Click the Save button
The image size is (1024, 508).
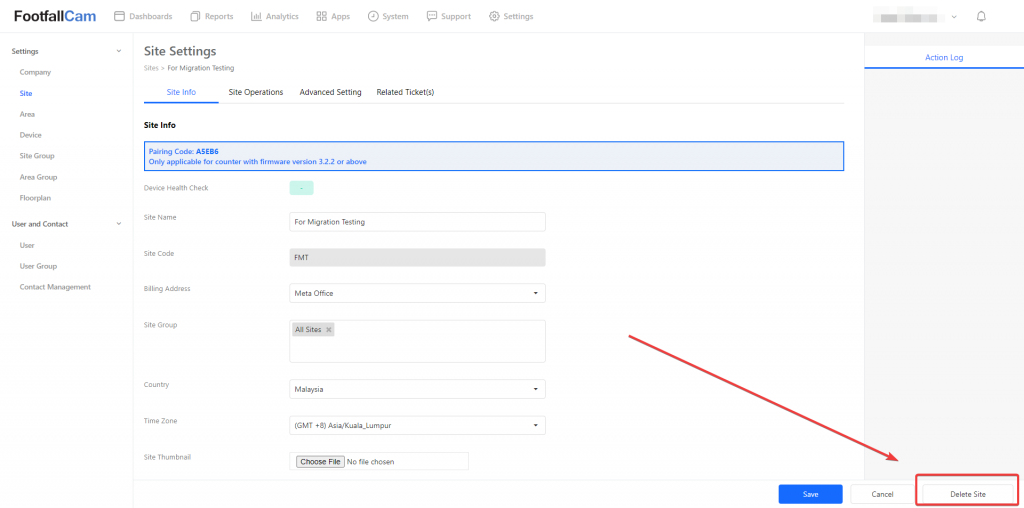click(810, 494)
